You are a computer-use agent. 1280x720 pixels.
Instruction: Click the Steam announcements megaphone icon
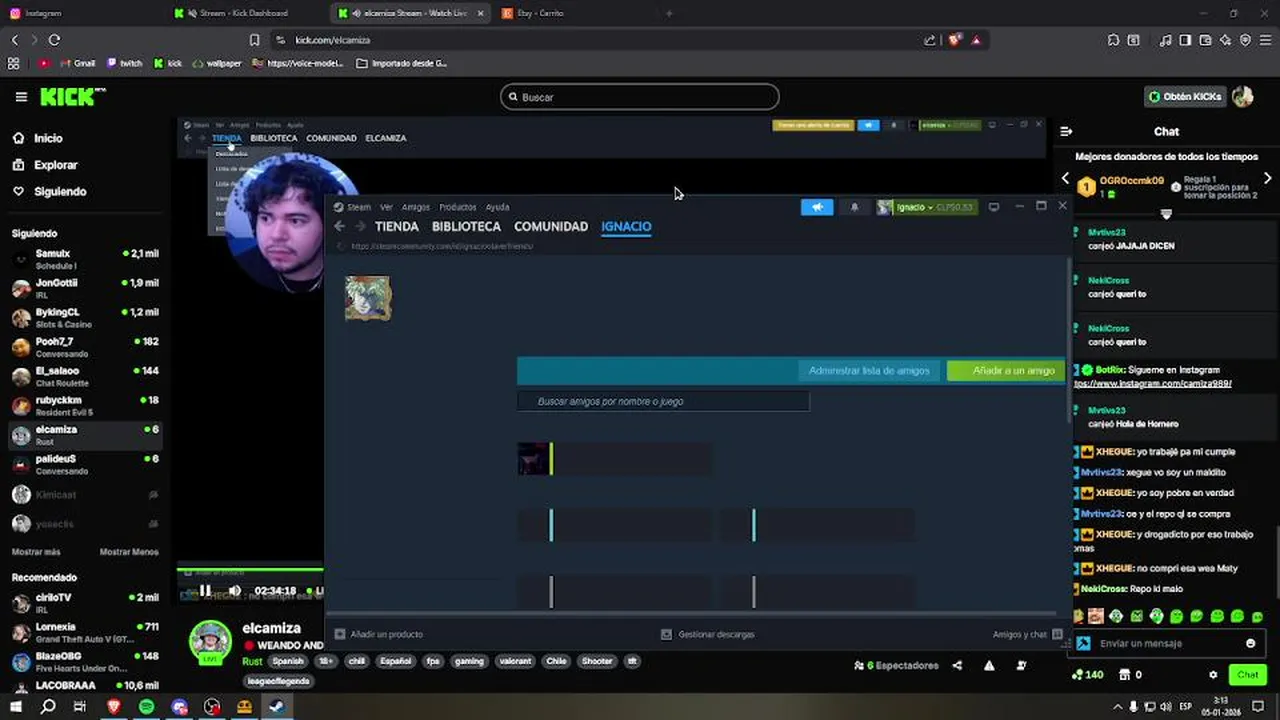(x=817, y=207)
